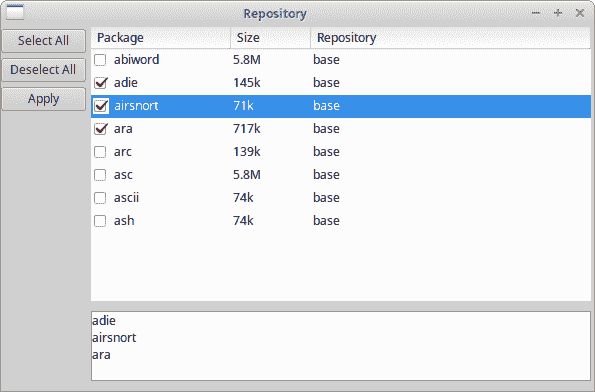Maximize the Repository window

pyautogui.click(x=558, y=13)
